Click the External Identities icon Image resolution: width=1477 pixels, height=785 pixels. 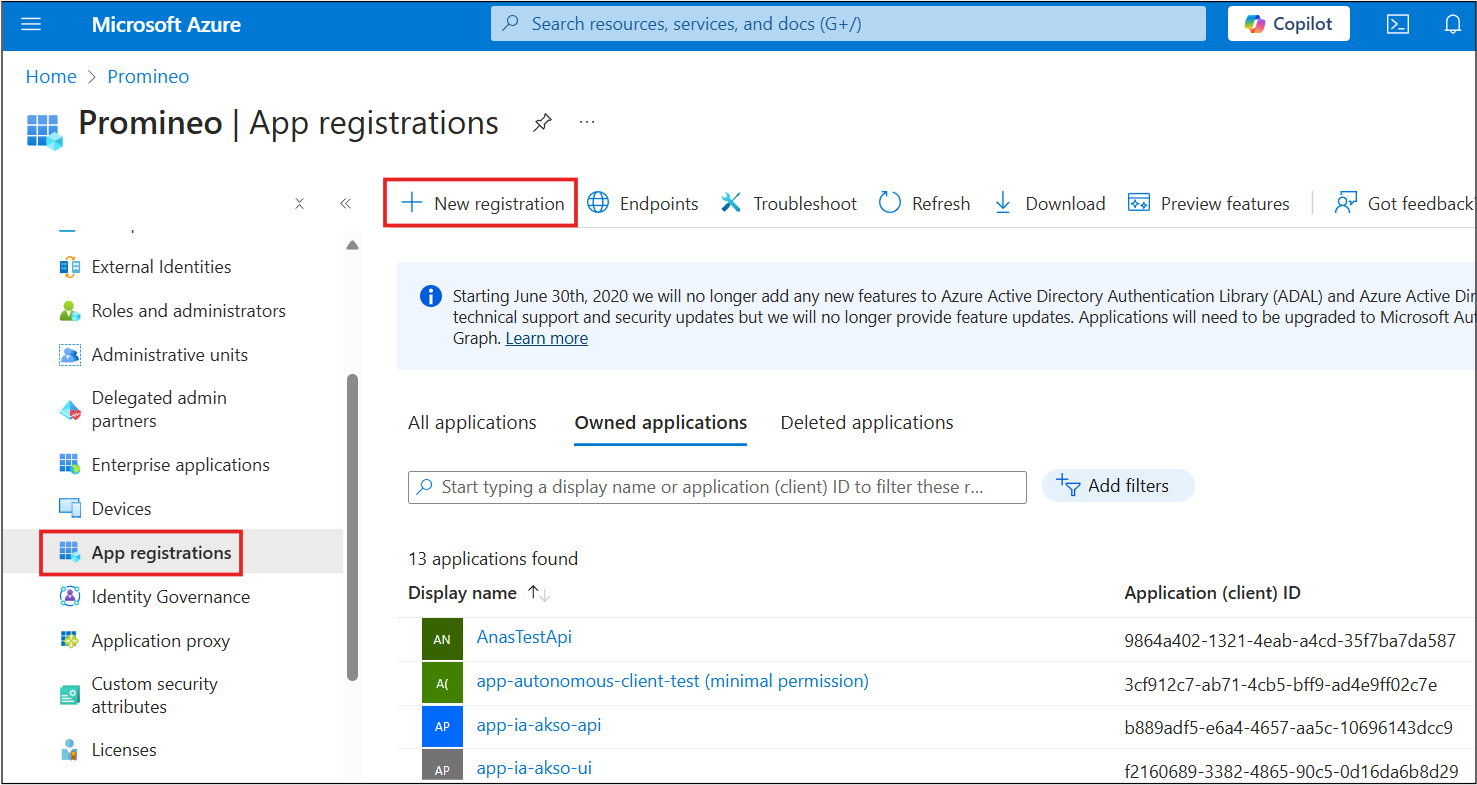coord(69,267)
